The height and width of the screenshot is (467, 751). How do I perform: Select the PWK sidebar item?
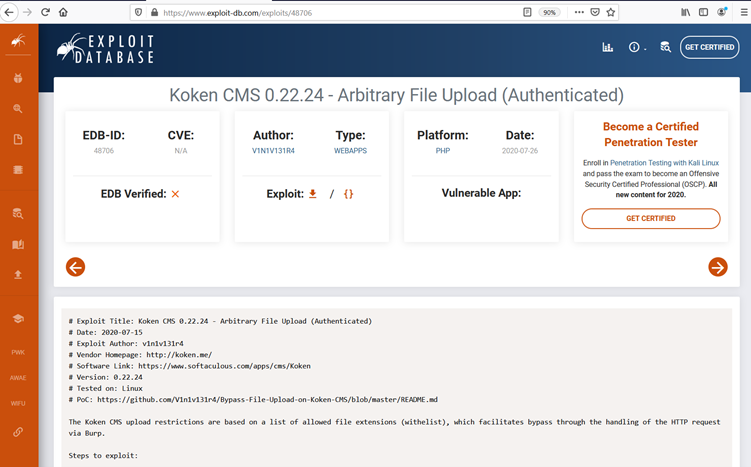coord(18,352)
